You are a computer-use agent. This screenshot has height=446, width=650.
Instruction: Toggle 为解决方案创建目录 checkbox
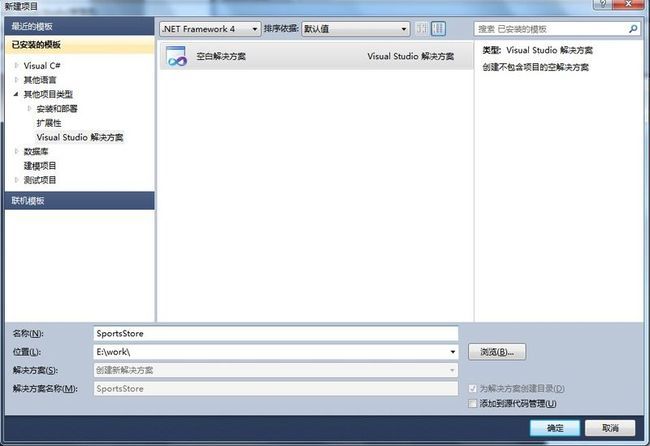472,389
